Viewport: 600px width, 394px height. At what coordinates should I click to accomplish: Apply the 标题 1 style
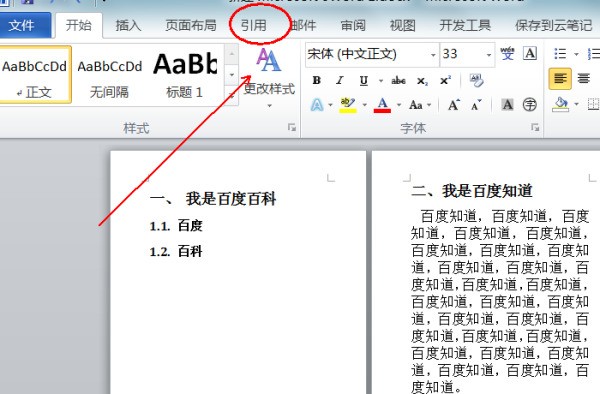pyautogui.click(x=185, y=75)
